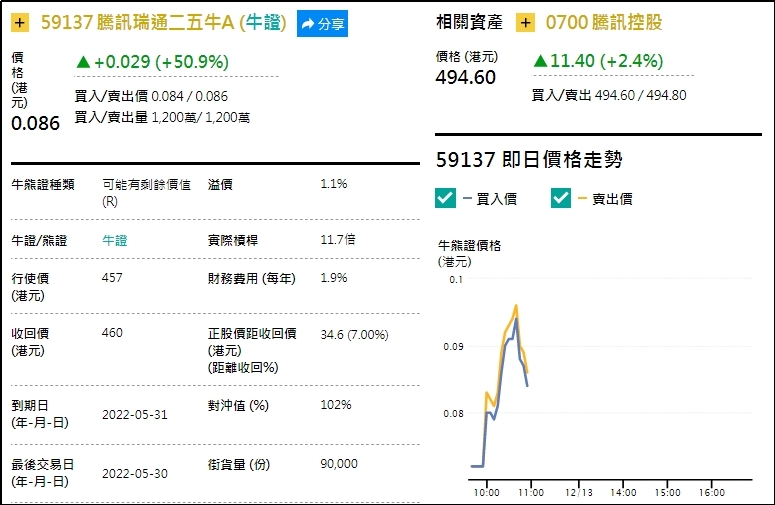Open the 0700 騰訊控股 link
Viewport: 775px width, 505px height.
click(x=603, y=22)
